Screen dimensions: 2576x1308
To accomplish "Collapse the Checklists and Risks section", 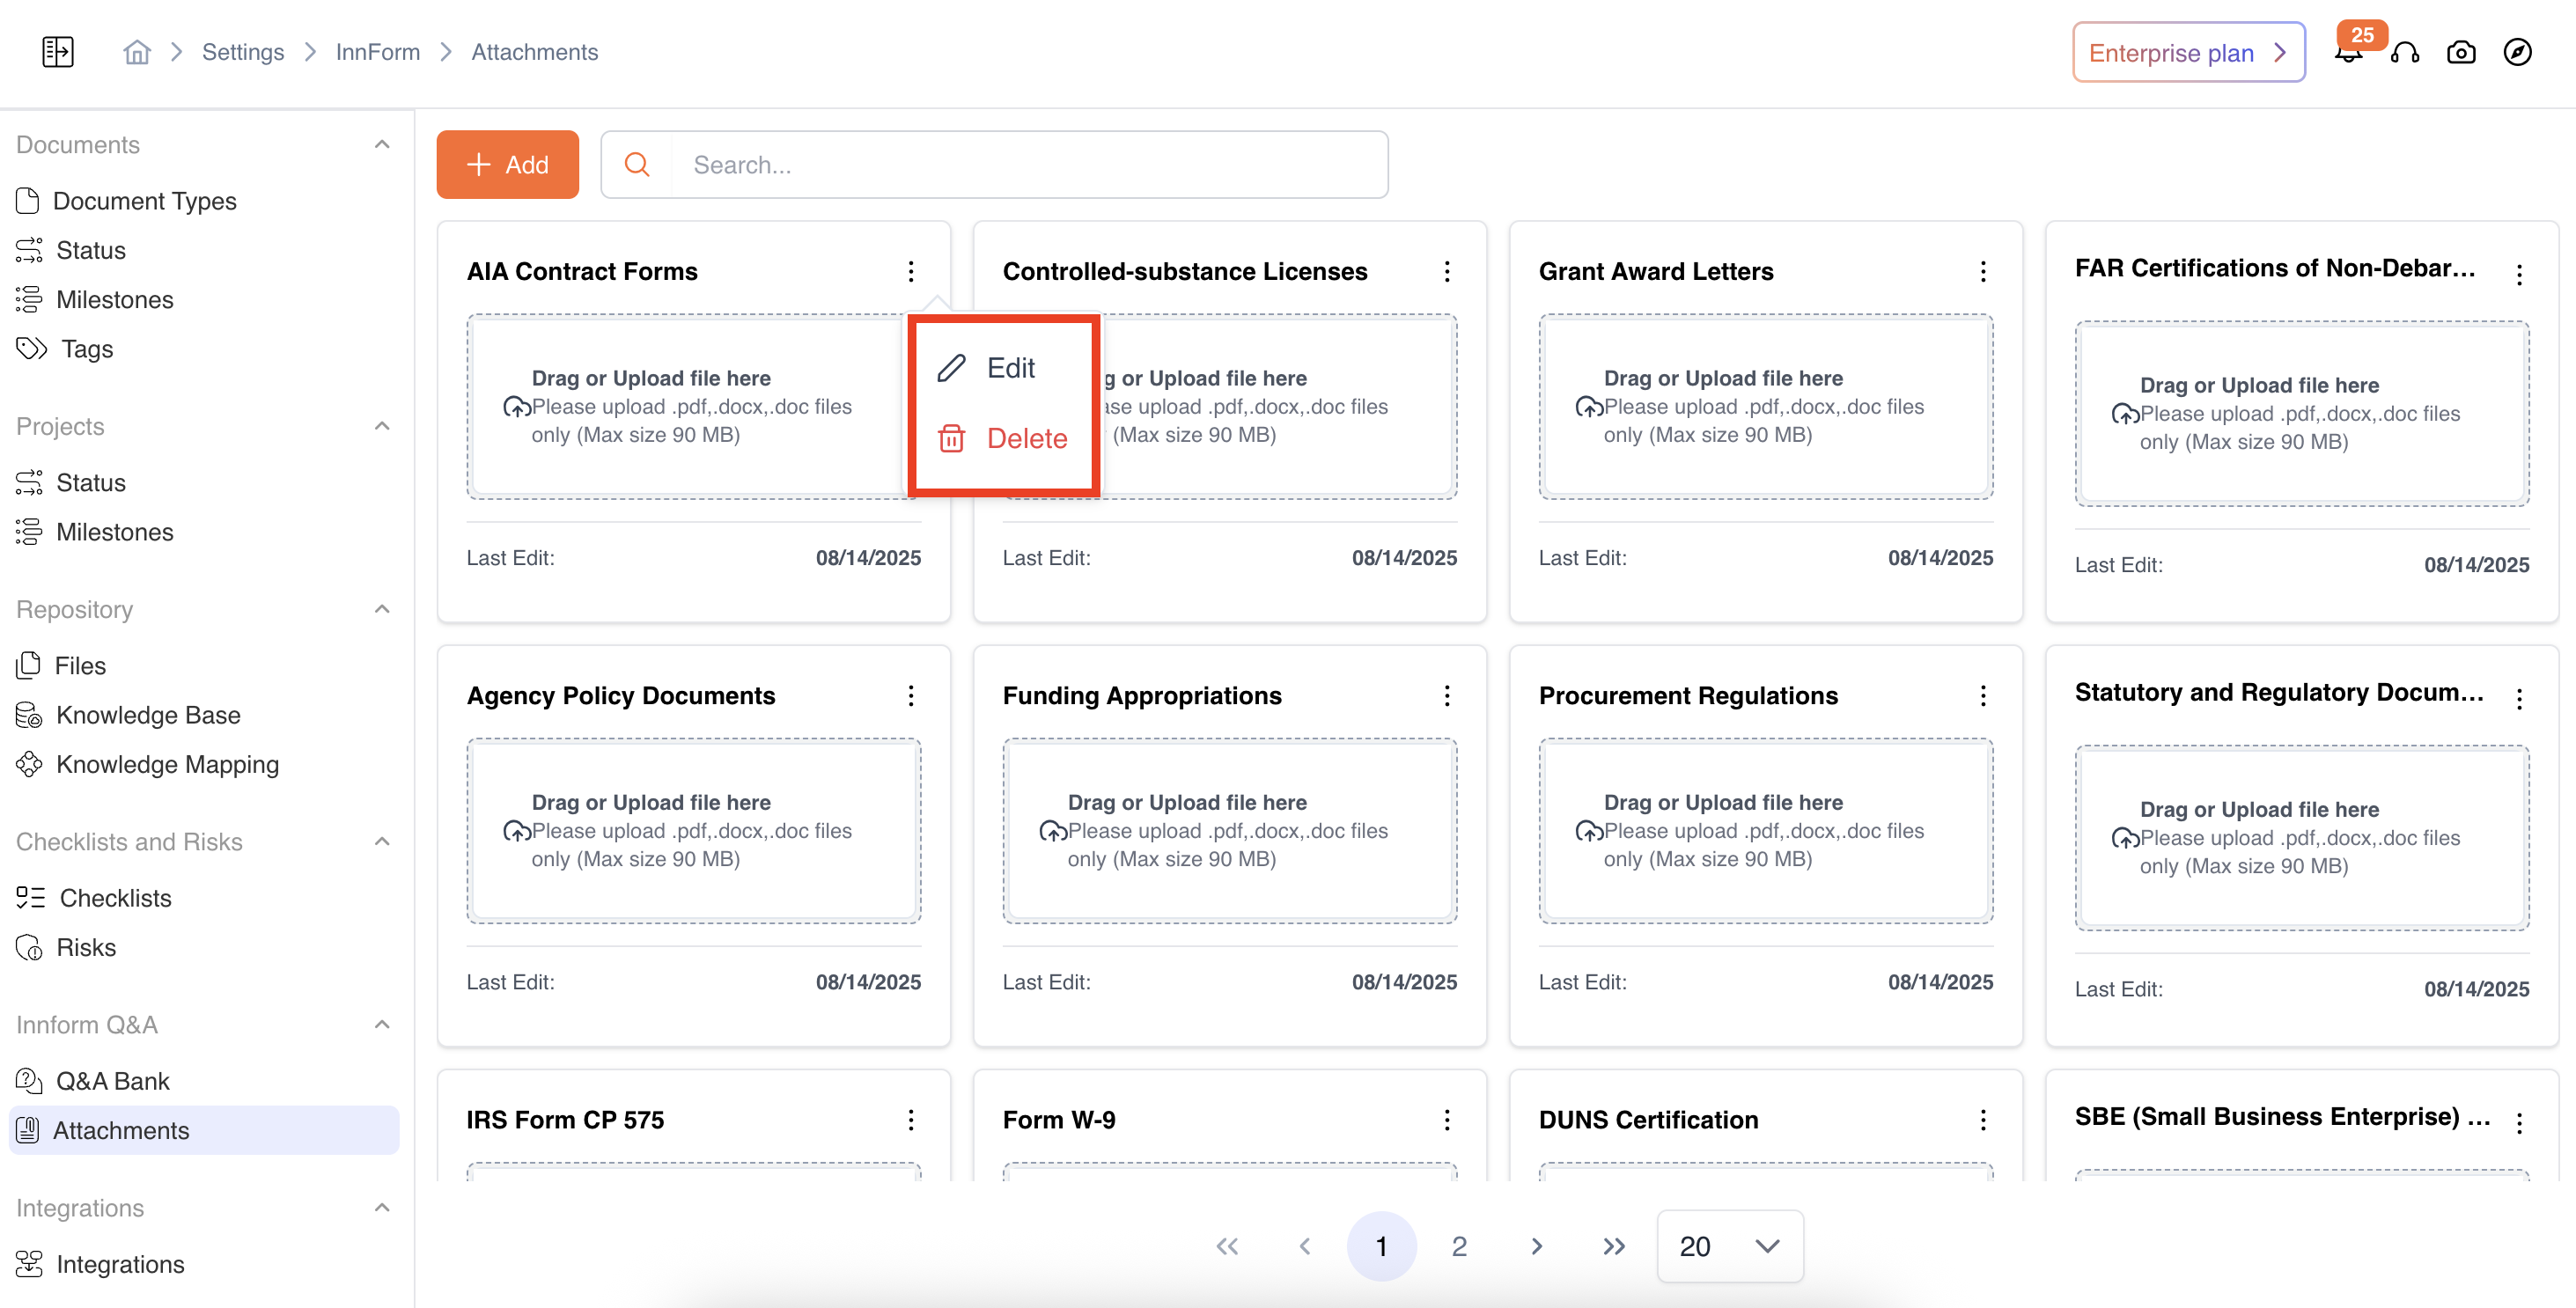I will tap(382, 841).
